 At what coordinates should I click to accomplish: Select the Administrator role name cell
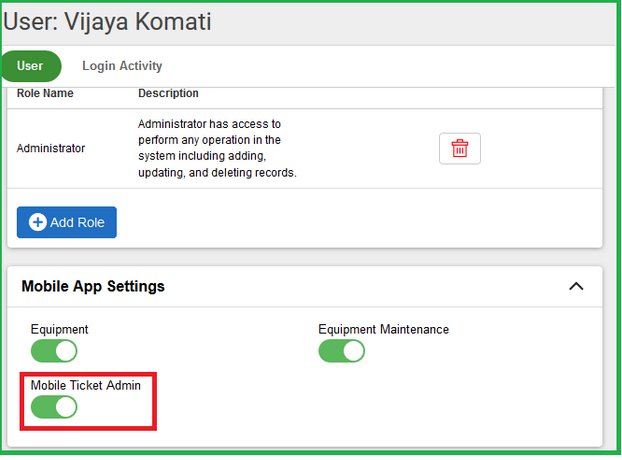coord(51,148)
